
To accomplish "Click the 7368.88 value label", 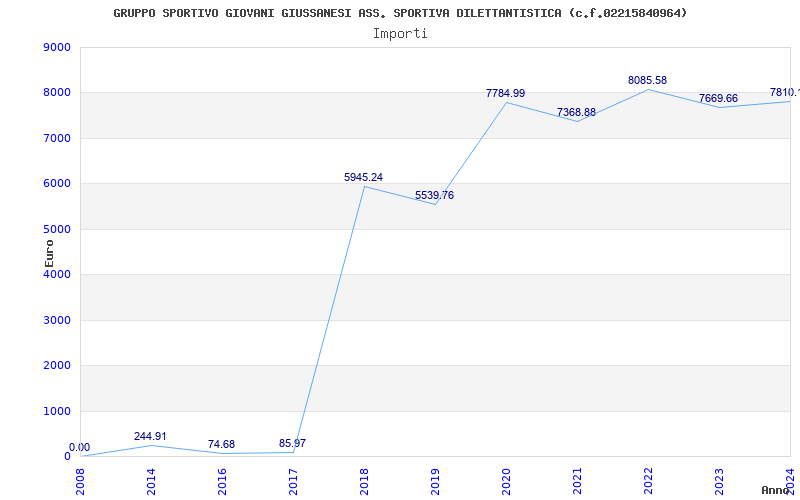I will coord(576,112).
